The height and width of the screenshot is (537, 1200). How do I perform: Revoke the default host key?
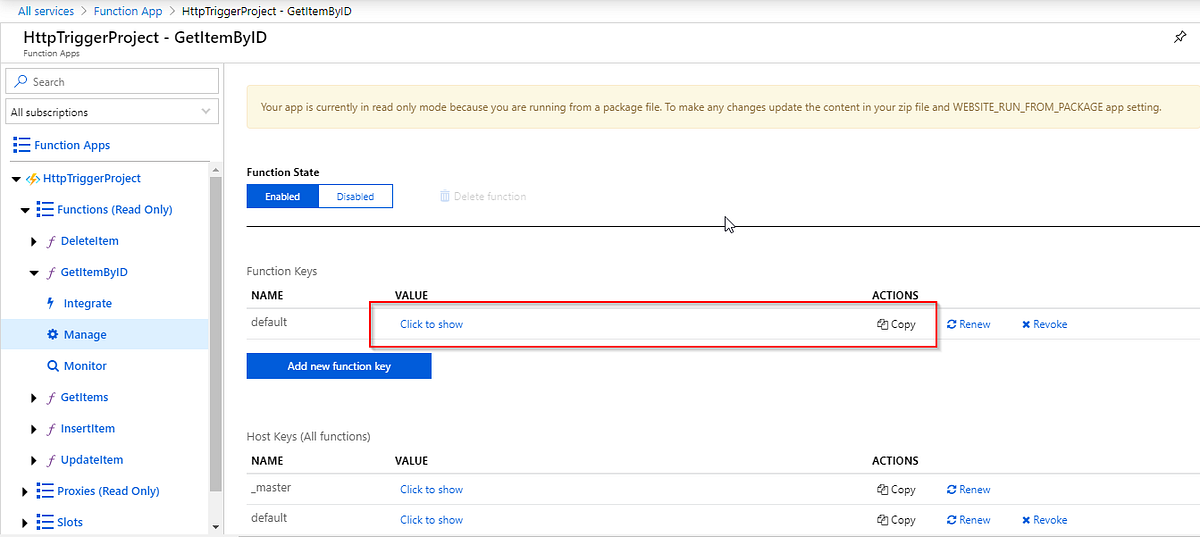1044,520
